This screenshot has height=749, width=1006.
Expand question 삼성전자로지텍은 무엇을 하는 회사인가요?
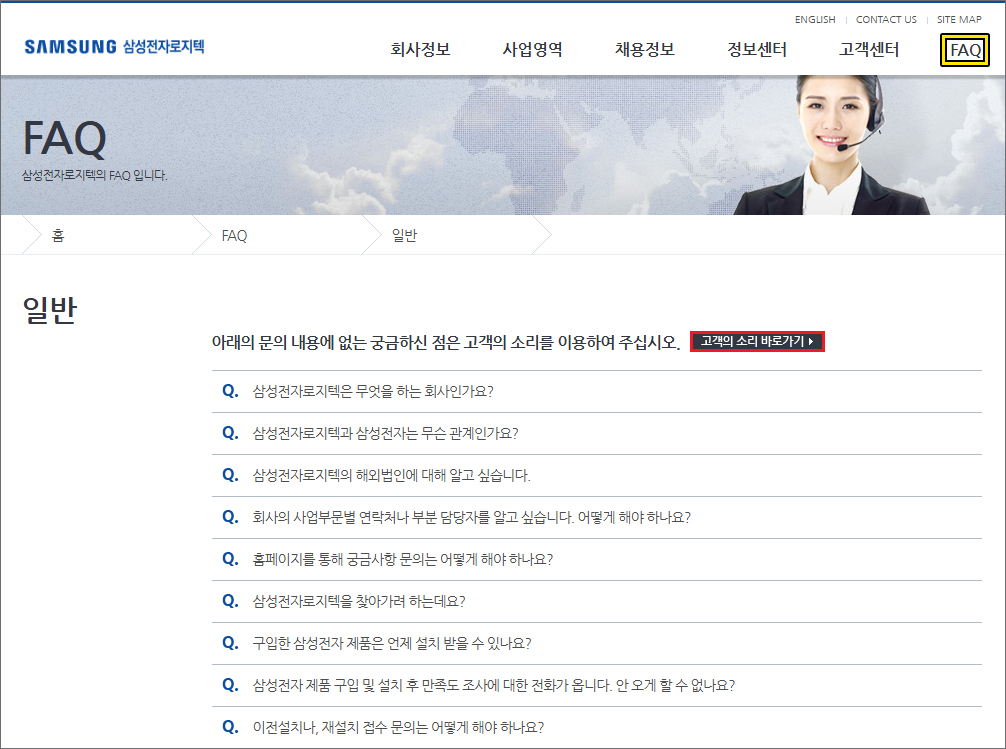(x=597, y=392)
